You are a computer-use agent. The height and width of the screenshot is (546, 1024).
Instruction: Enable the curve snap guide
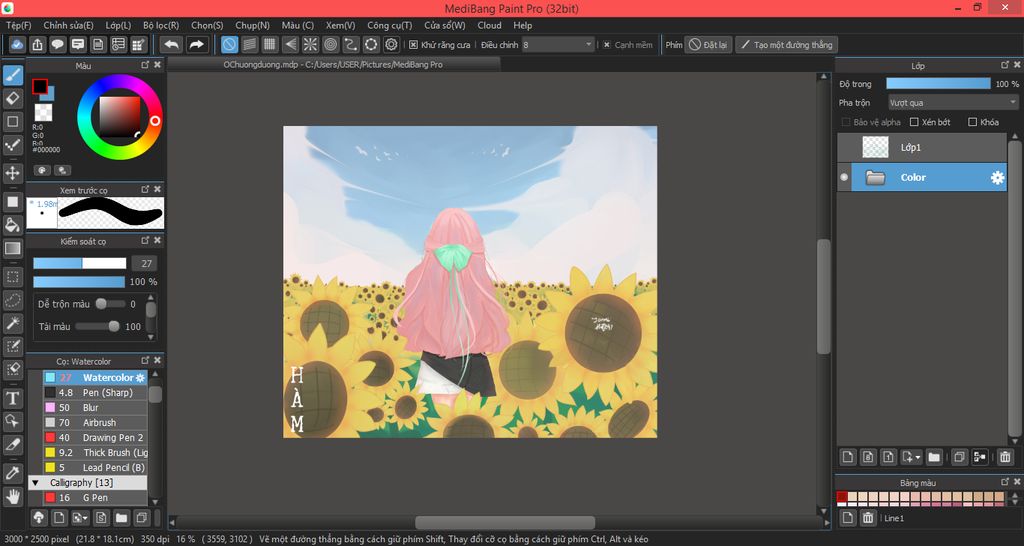(351, 44)
